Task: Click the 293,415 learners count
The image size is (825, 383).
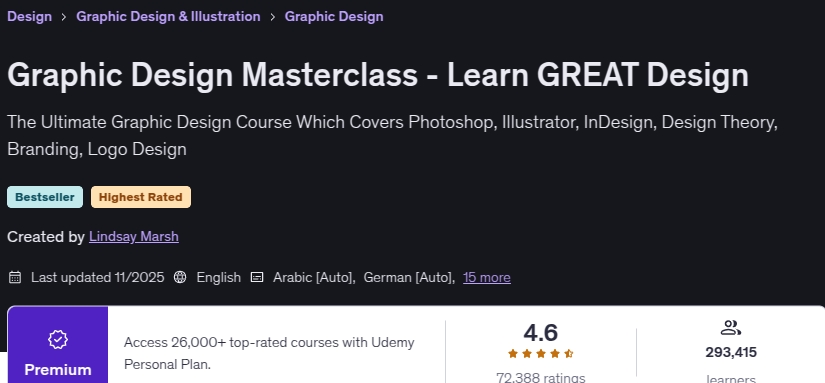Action: [731, 352]
